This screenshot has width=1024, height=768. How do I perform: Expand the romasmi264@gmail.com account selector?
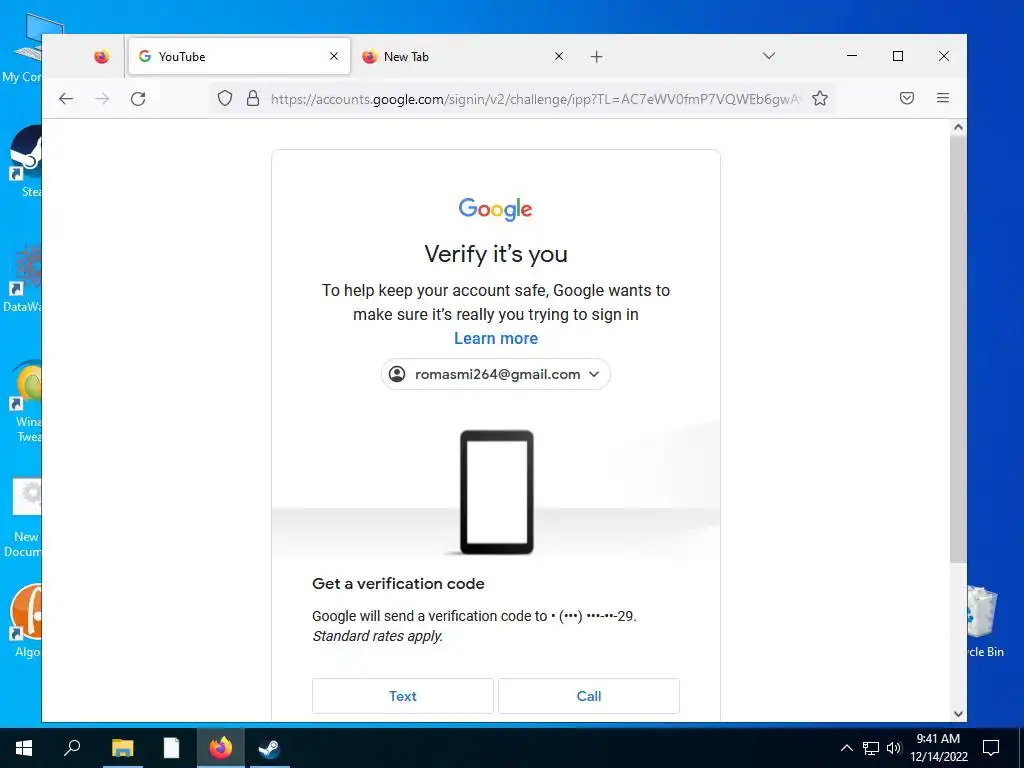pyautogui.click(x=496, y=374)
